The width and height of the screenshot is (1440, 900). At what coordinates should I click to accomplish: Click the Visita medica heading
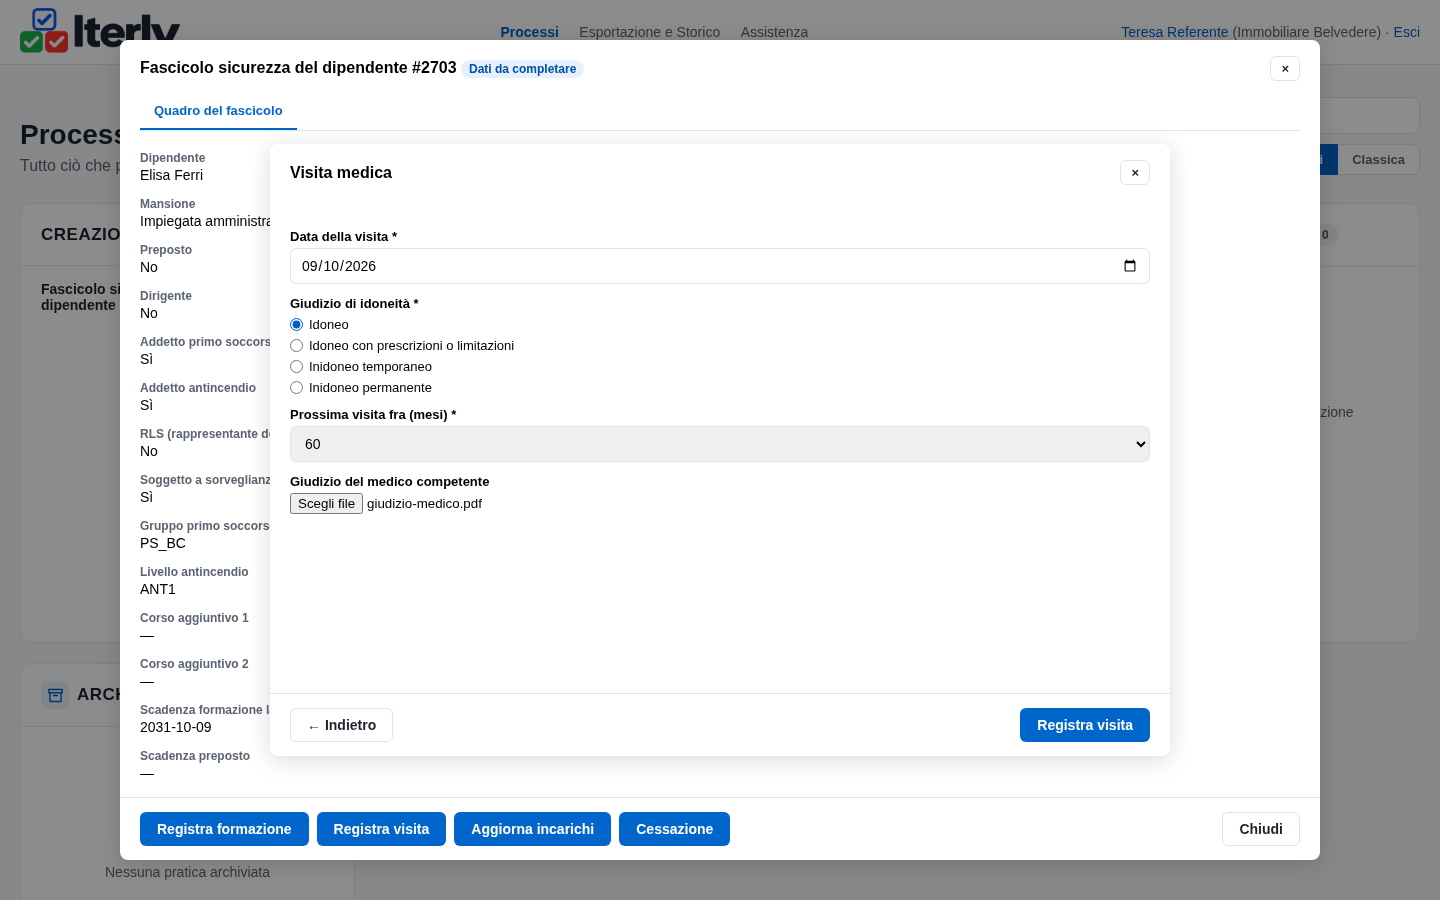point(341,173)
